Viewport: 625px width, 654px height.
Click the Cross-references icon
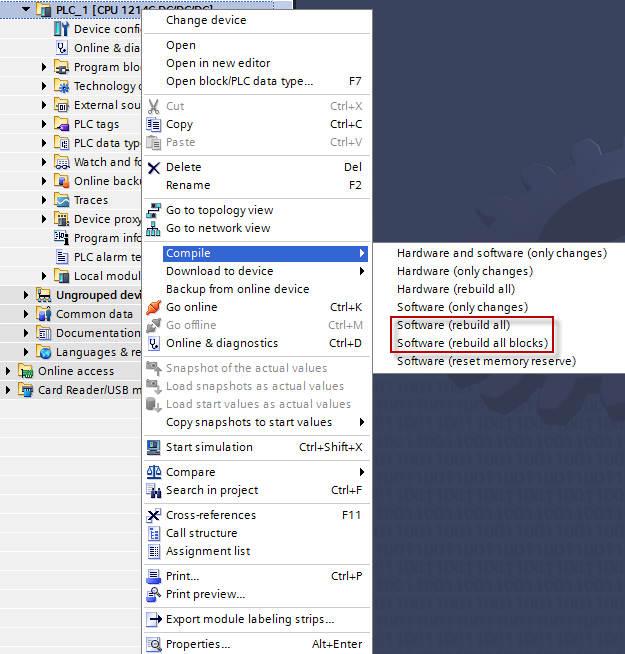tap(153, 515)
